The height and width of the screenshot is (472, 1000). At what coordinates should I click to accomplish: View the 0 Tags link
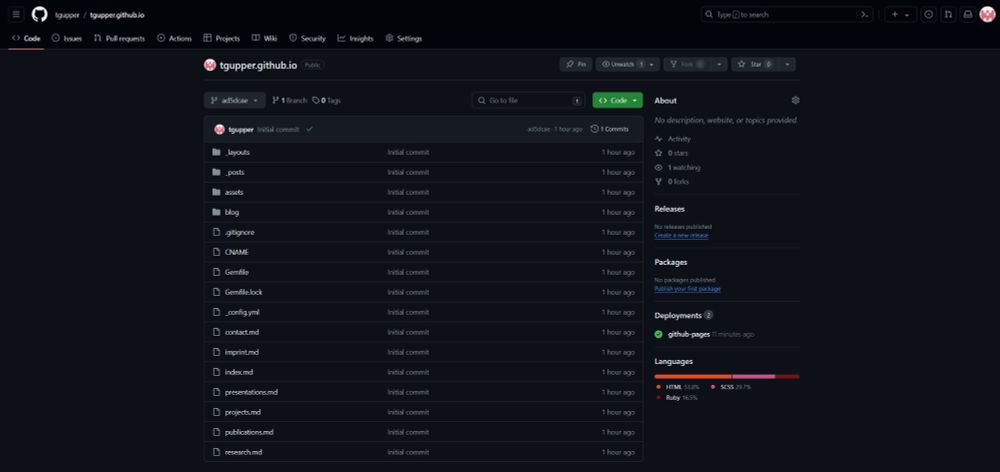click(x=327, y=101)
